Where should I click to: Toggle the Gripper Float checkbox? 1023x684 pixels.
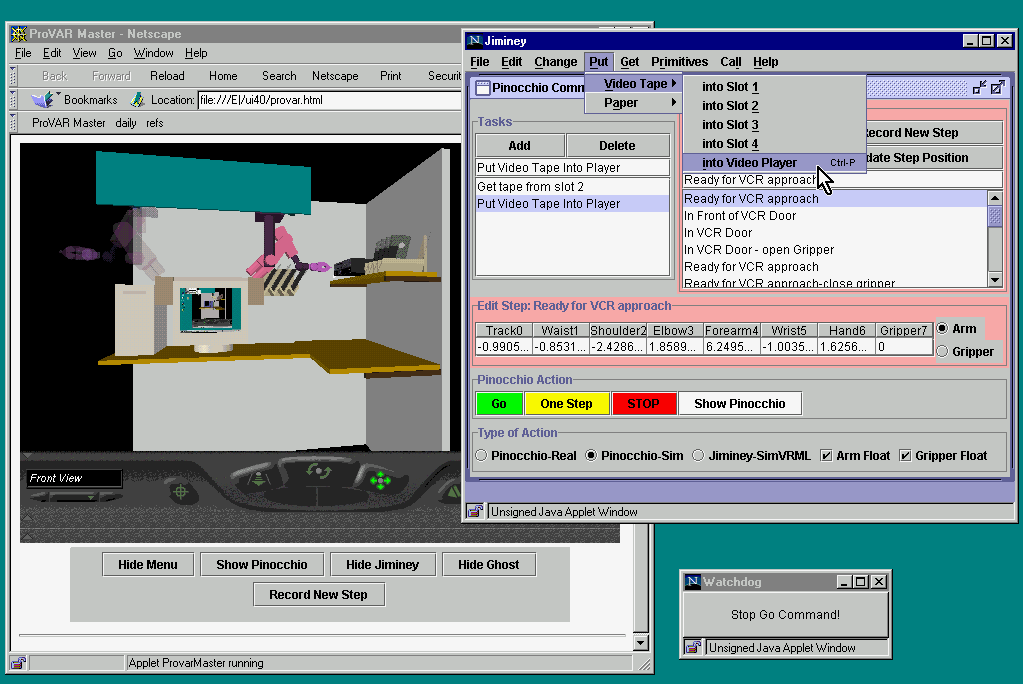(x=905, y=456)
